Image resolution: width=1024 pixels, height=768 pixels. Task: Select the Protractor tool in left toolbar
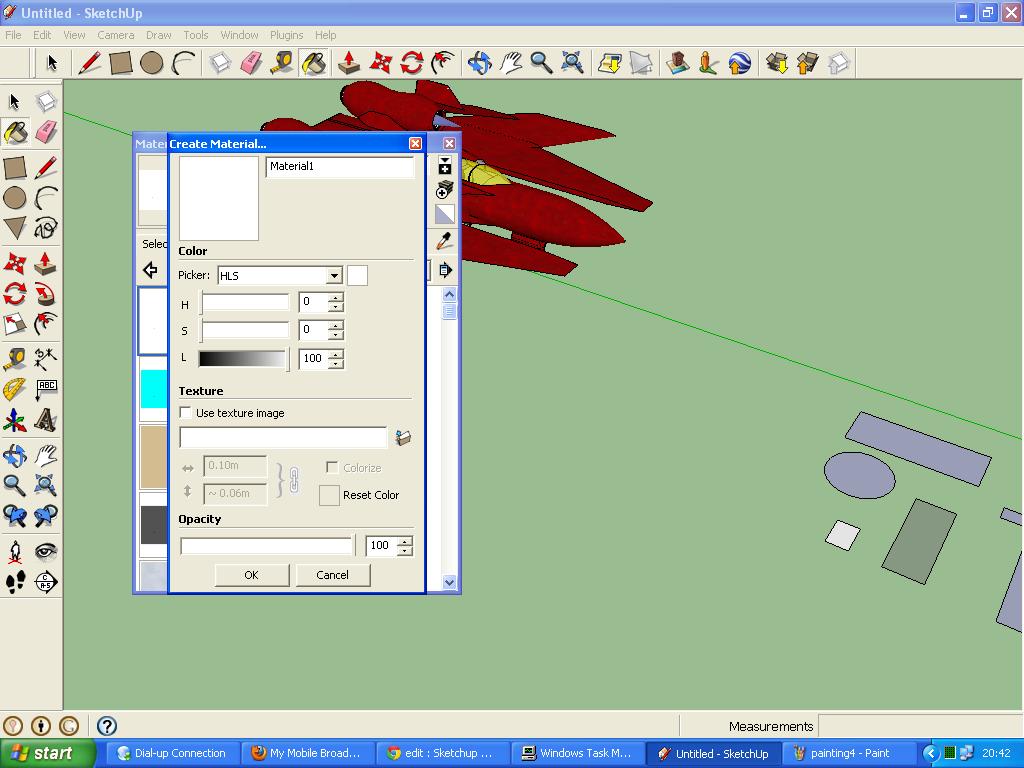pyautogui.click(x=14, y=390)
